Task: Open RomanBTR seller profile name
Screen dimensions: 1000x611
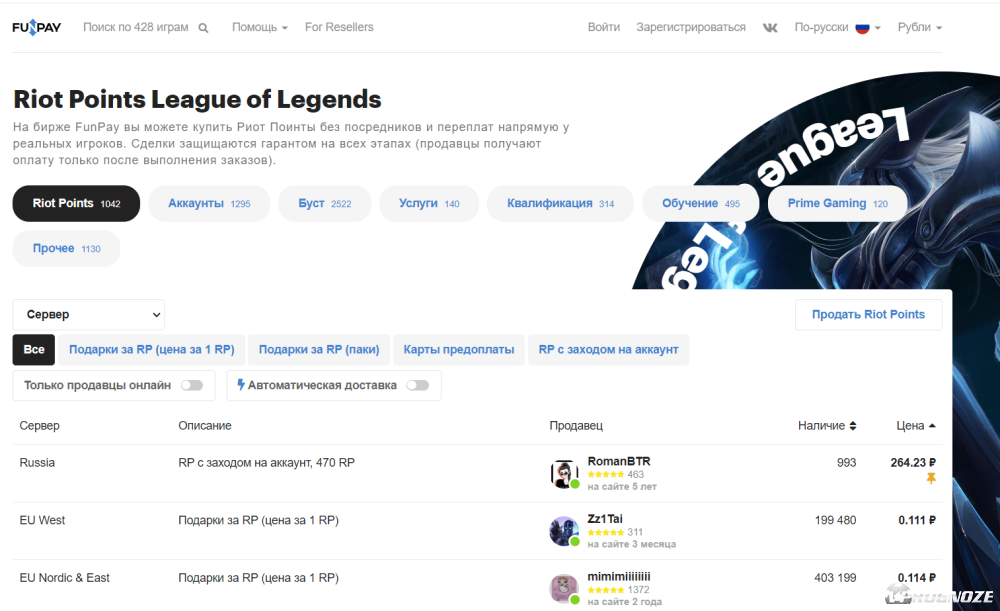Action: point(619,461)
